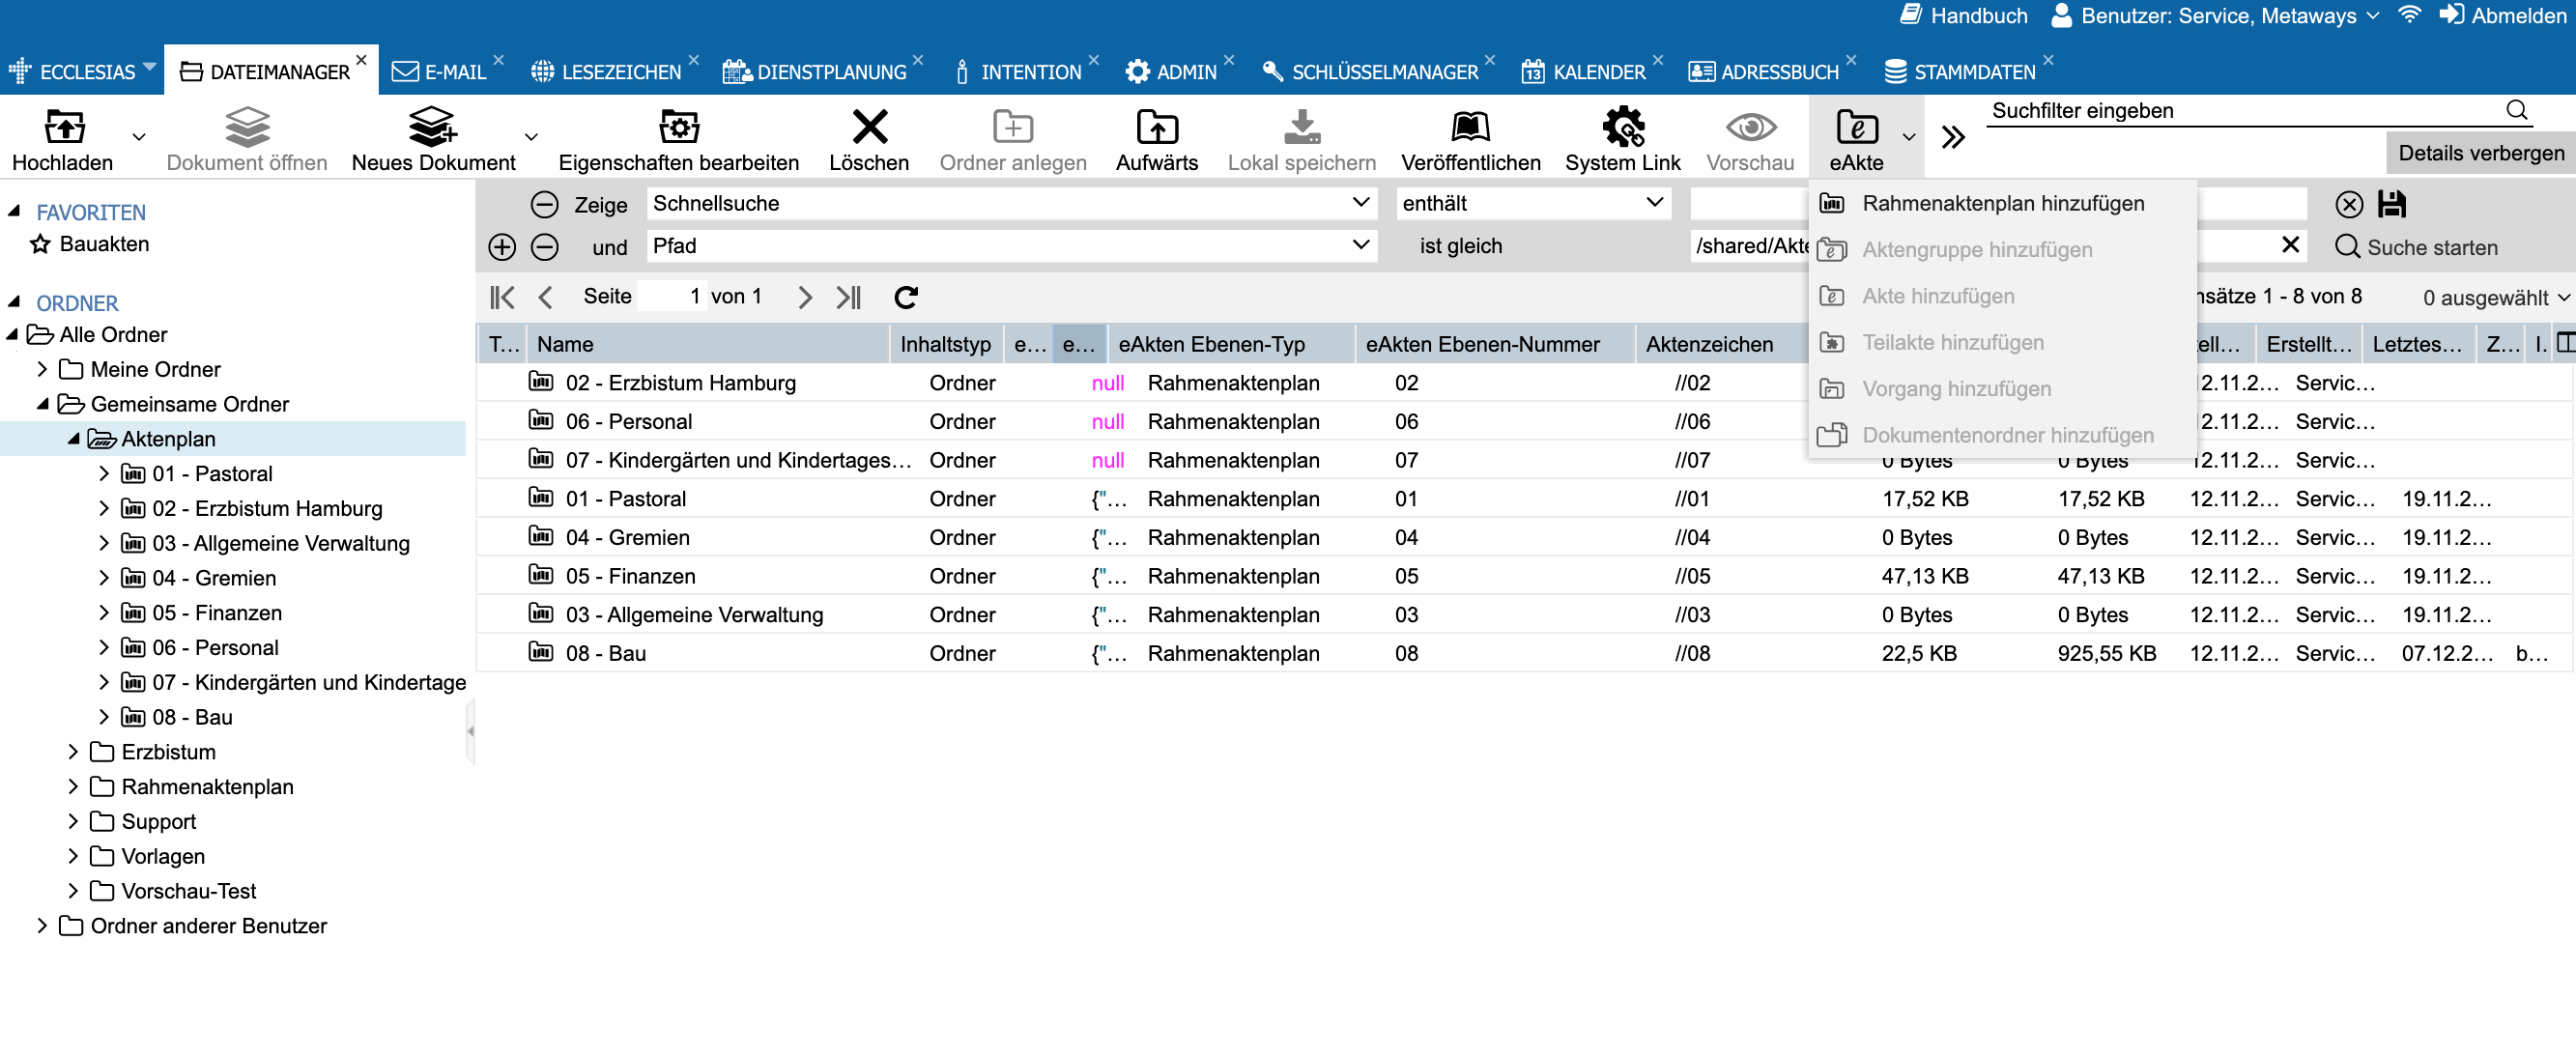The image size is (2576, 1055).
Task: Sort by the Name column header
Action: click(707, 344)
